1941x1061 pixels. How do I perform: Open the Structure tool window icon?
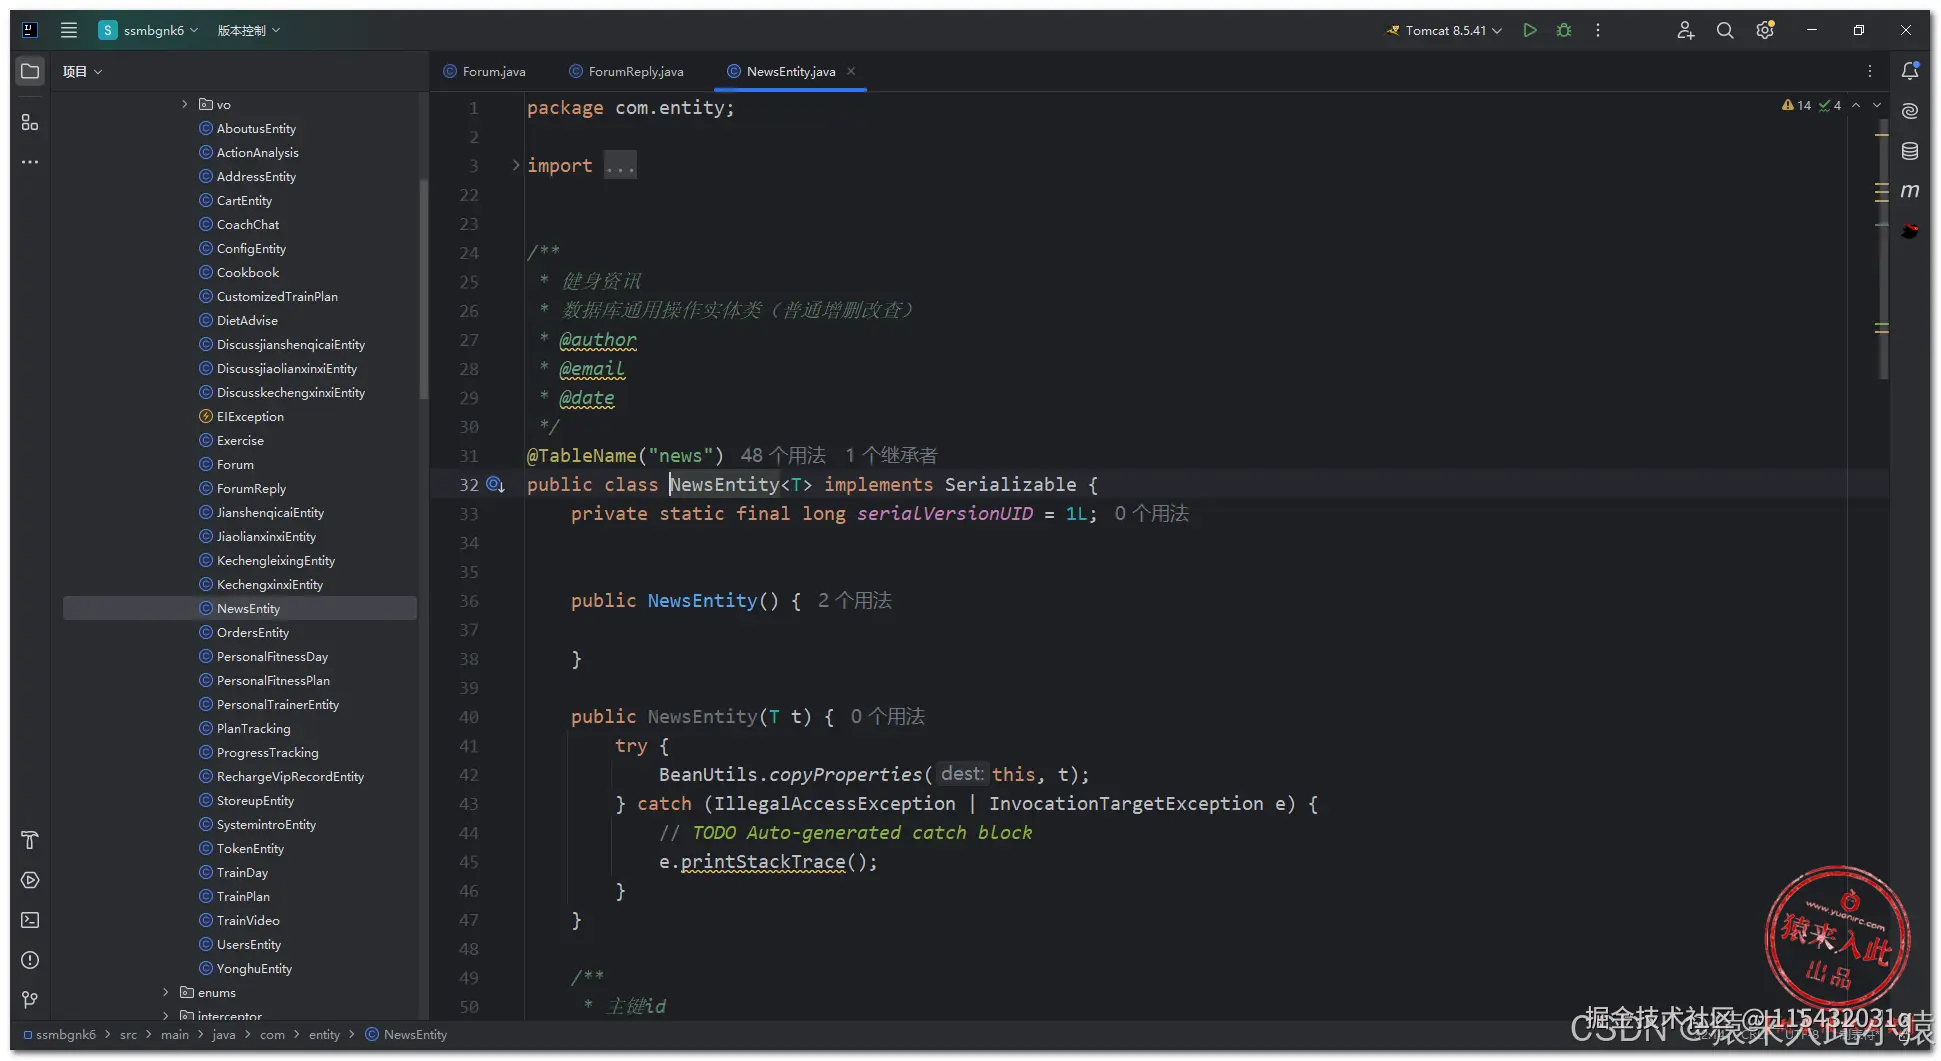[x=30, y=122]
